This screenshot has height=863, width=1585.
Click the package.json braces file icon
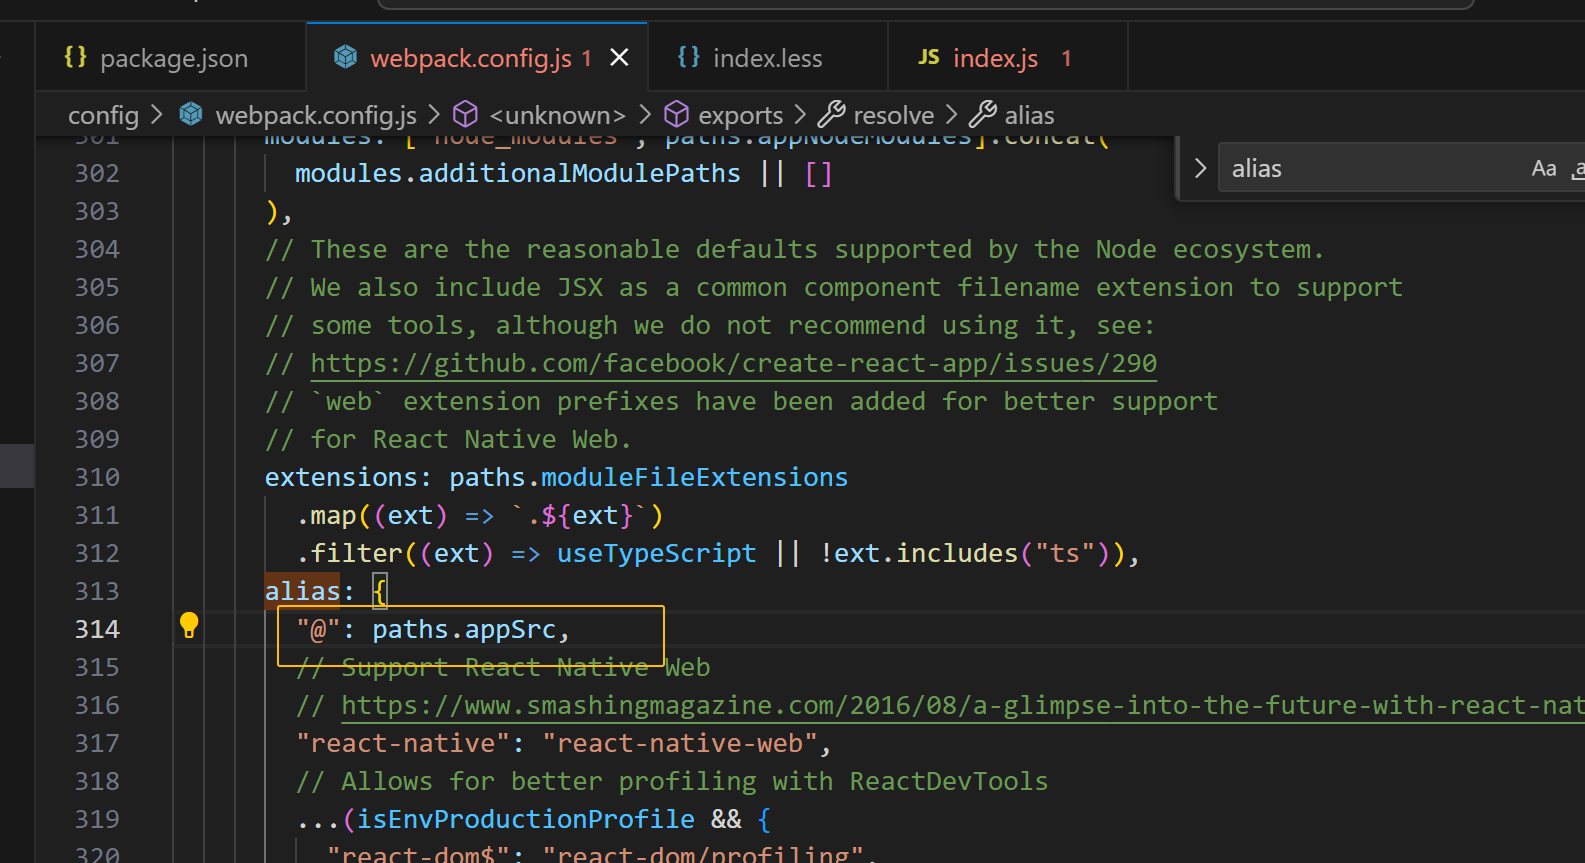75,57
